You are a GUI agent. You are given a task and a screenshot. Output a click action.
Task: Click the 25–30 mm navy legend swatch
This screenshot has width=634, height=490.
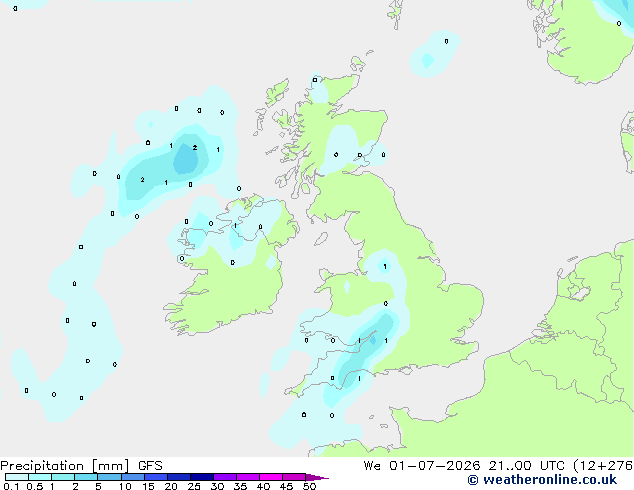pyautogui.click(x=202, y=477)
